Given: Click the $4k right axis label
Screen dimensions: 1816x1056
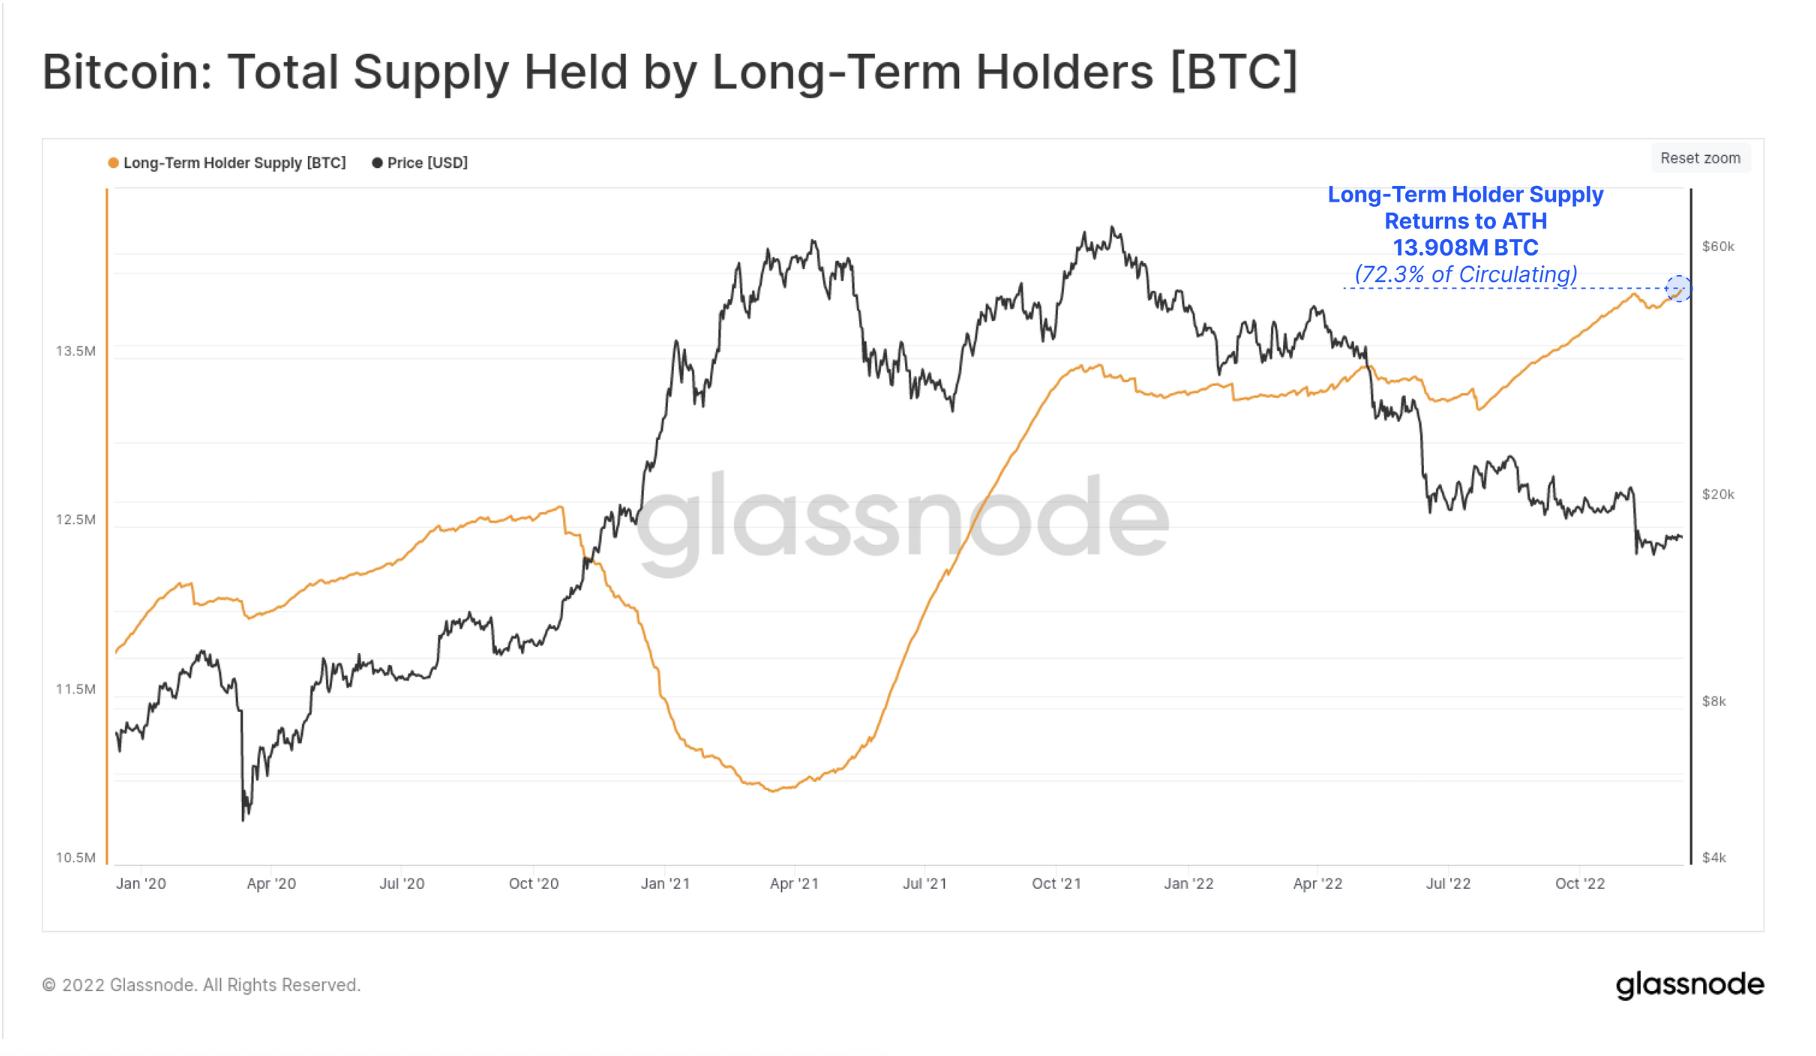Looking at the screenshot, I should [x=1714, y=858].
